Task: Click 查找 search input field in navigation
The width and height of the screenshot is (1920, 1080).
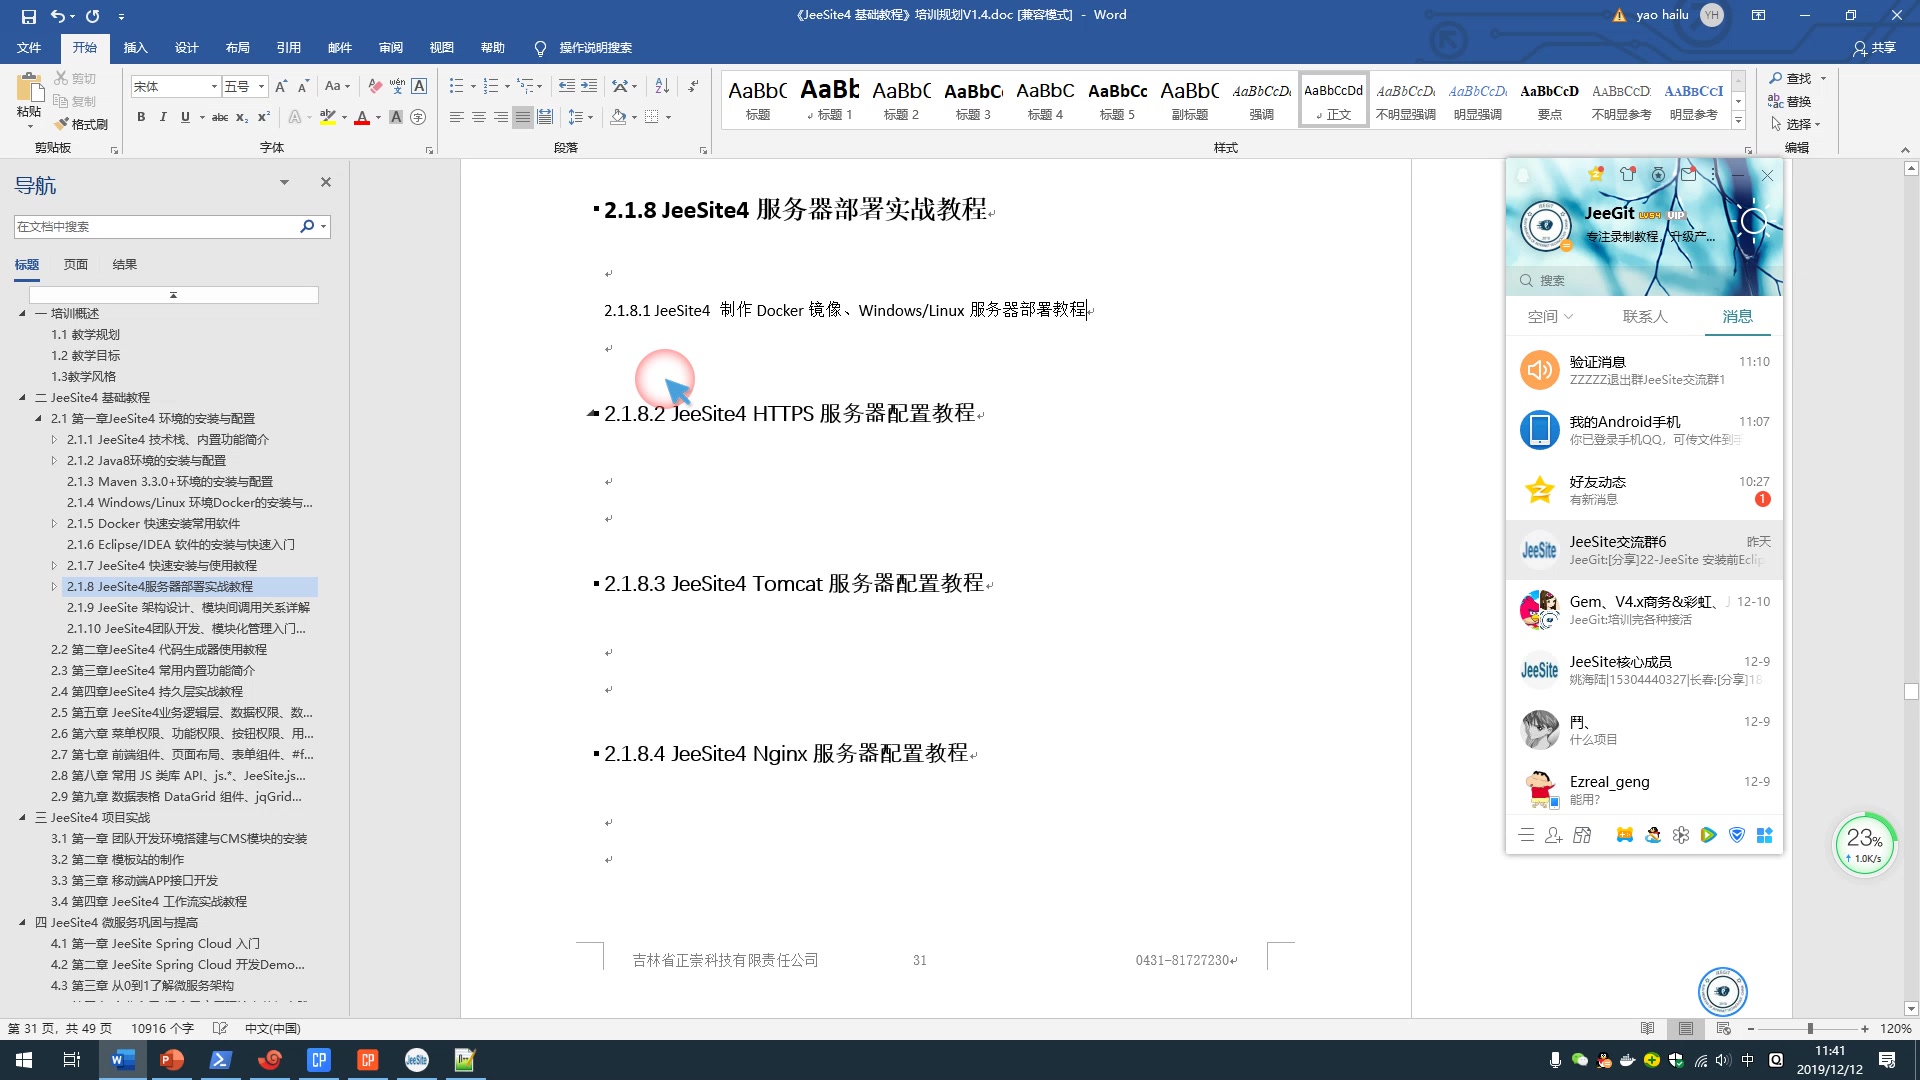Action: pos(158,225)
